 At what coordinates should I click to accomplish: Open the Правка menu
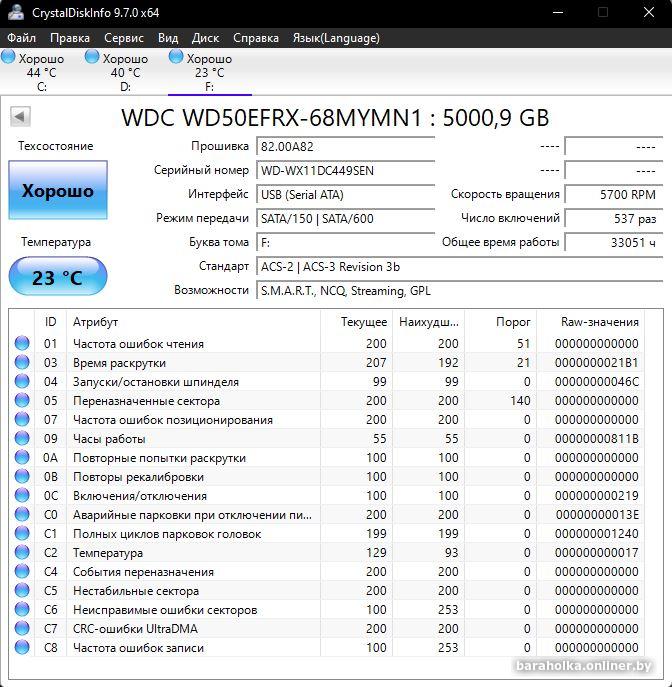tap(70, 38)
